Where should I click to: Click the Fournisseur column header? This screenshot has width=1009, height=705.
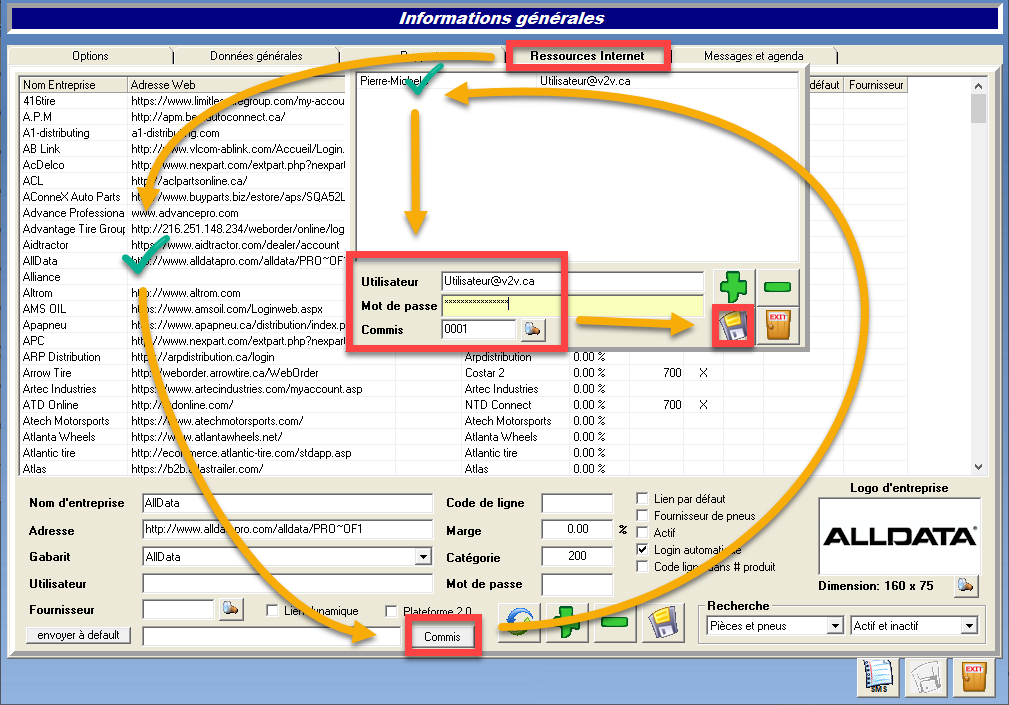pyautogui.click(x=876, y=84)
